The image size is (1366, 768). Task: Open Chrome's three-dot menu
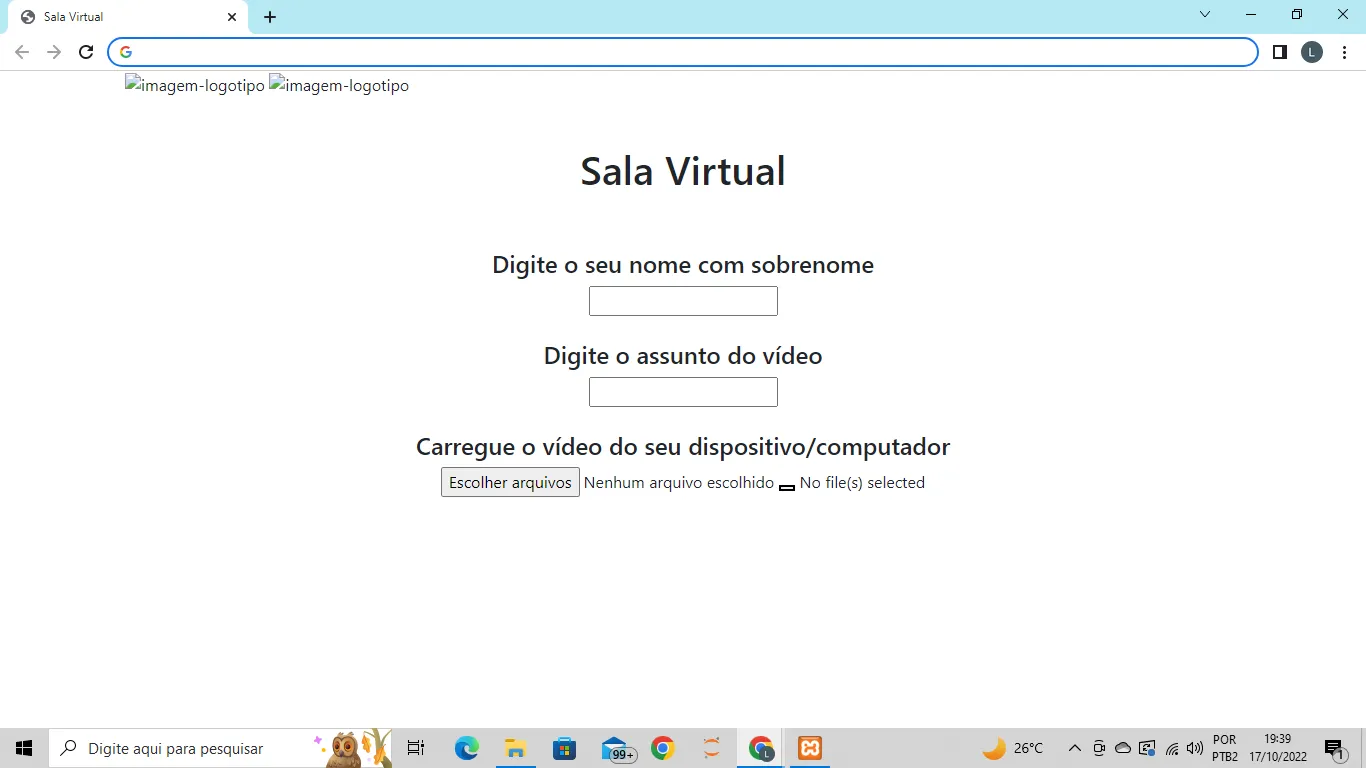1344,52
